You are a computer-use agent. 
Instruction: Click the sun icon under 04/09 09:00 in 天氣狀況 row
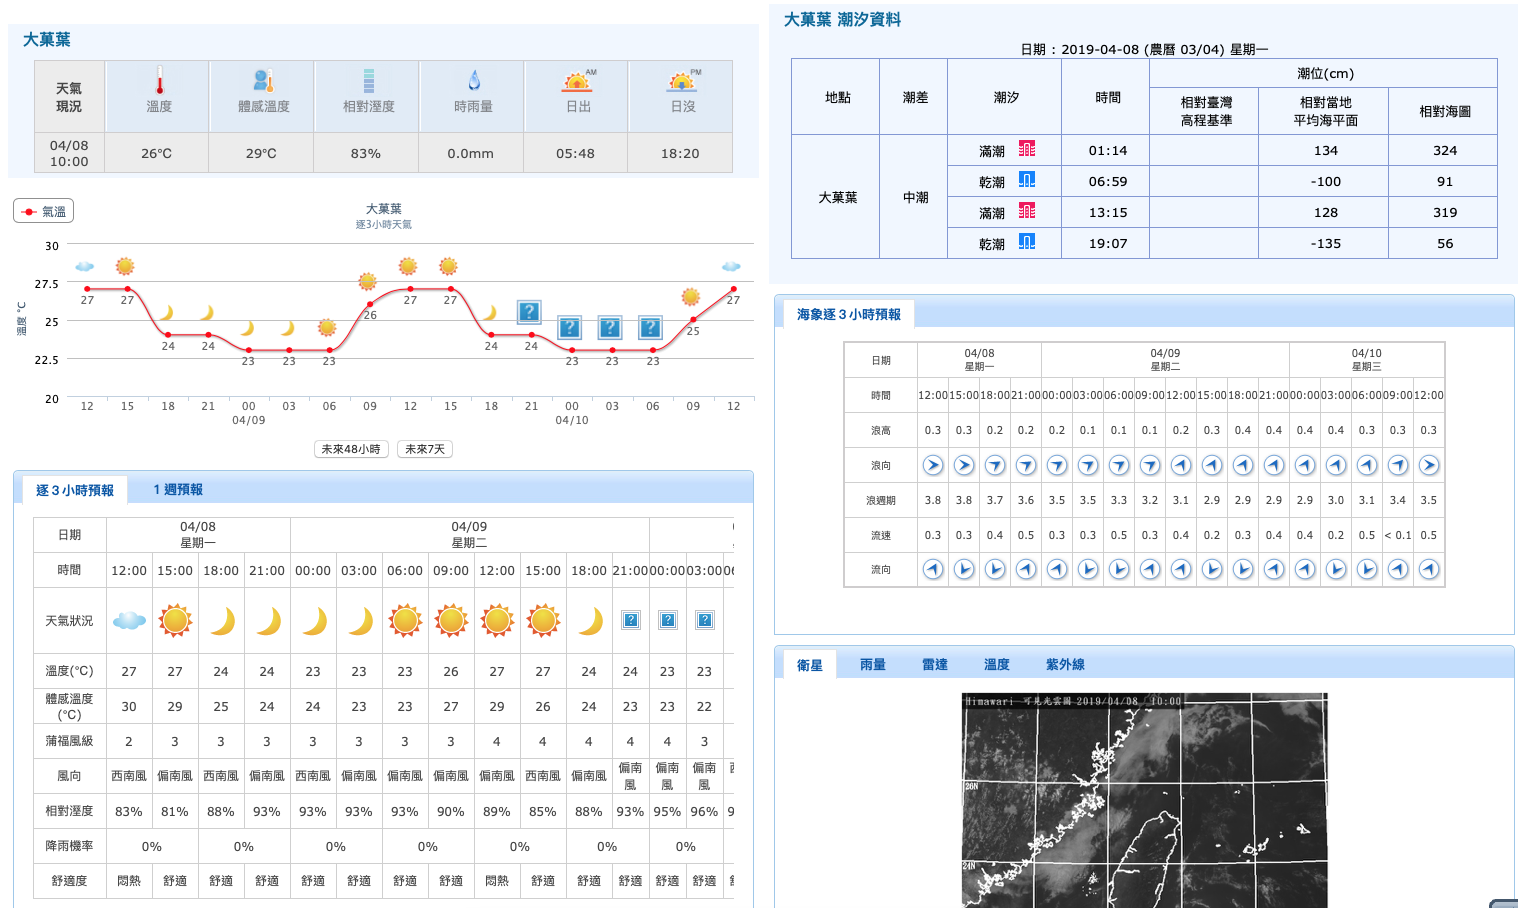(x=451, y=621)
